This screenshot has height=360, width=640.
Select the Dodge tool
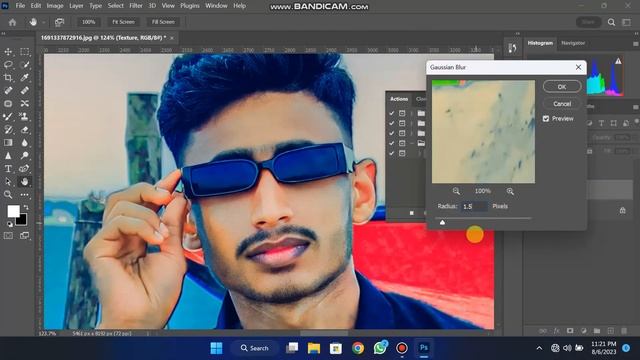tap(24, 156)
